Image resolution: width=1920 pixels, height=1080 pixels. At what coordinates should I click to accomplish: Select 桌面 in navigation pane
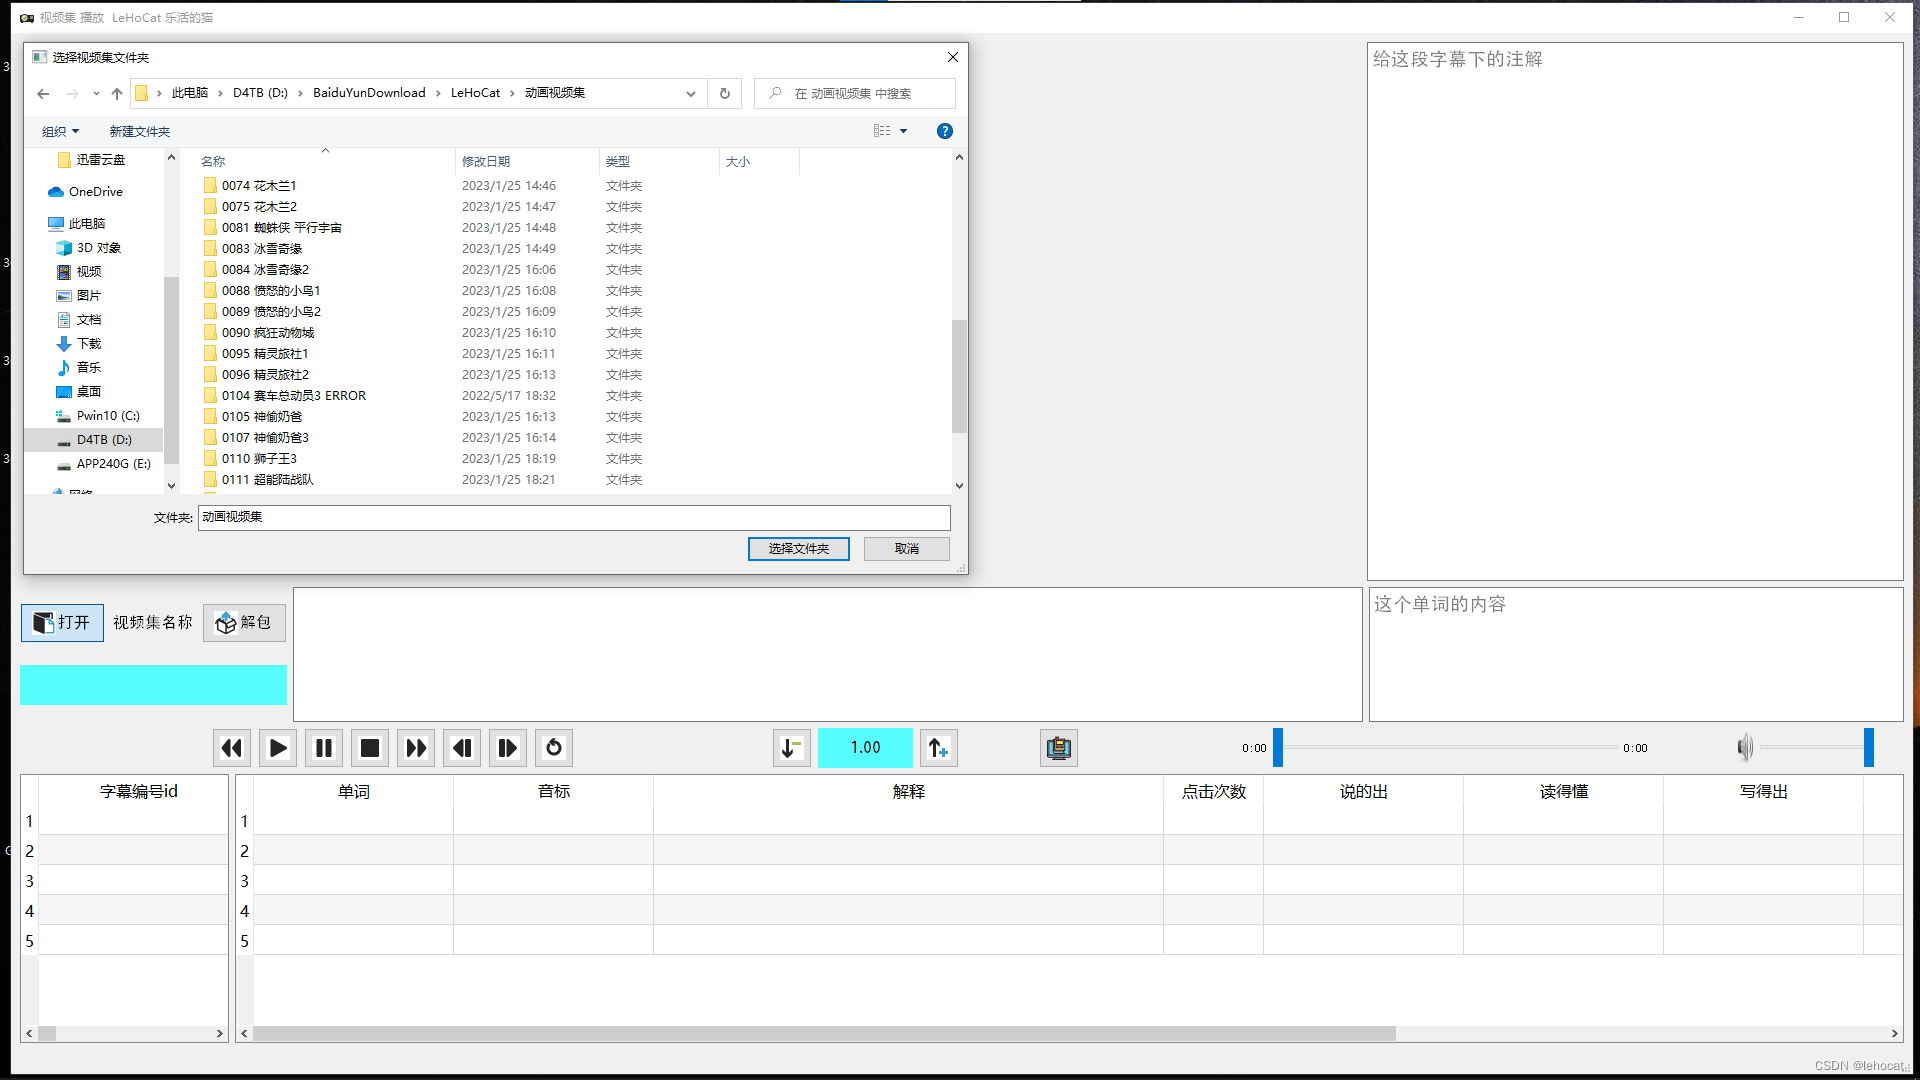pyautogui.click(x=88, y=392)
